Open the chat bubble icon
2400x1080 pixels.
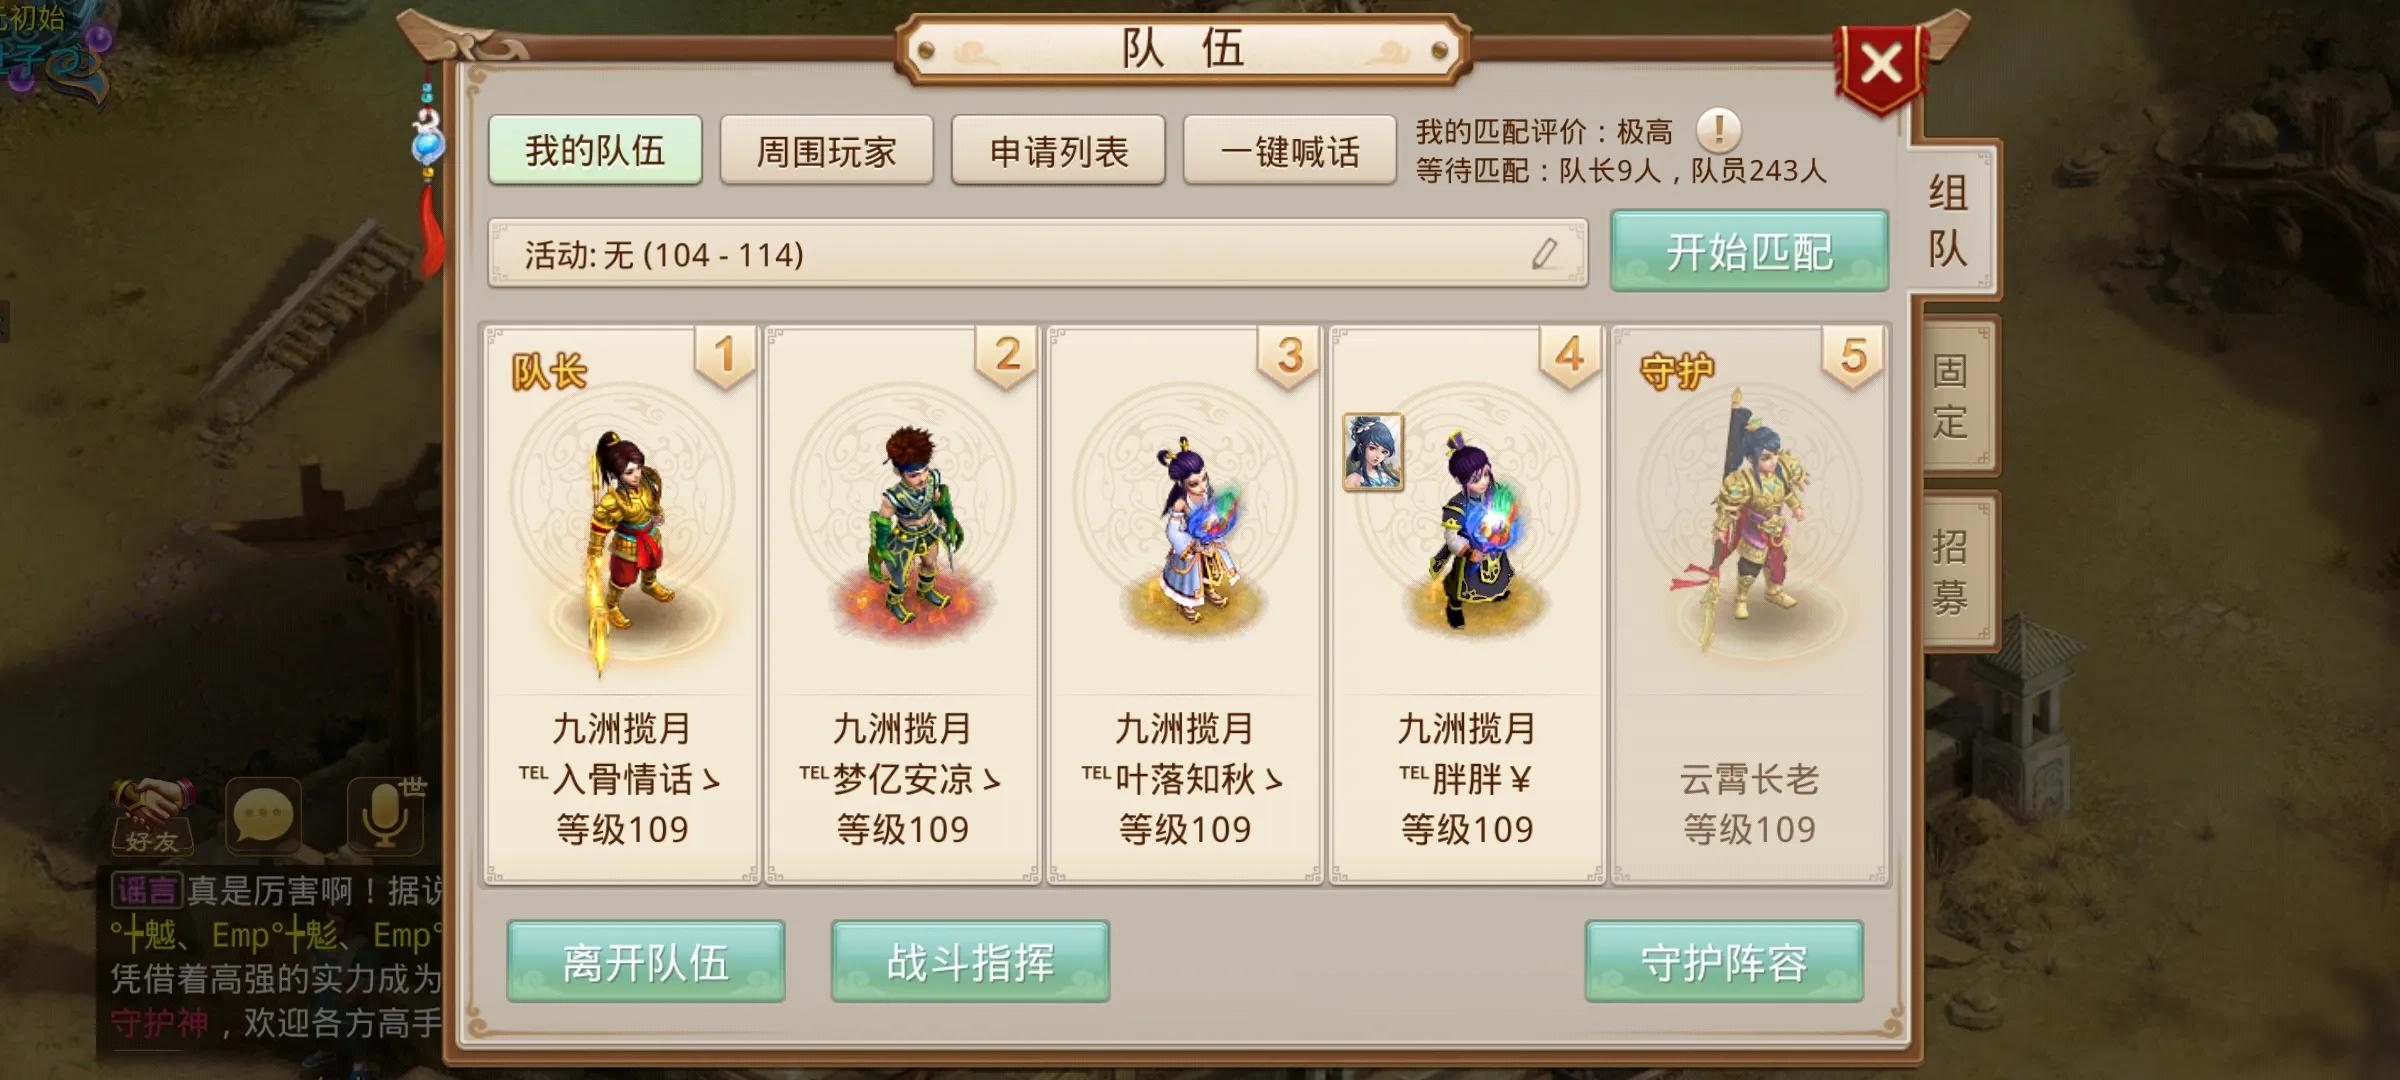pyautogui.click(x=262, y=815)
